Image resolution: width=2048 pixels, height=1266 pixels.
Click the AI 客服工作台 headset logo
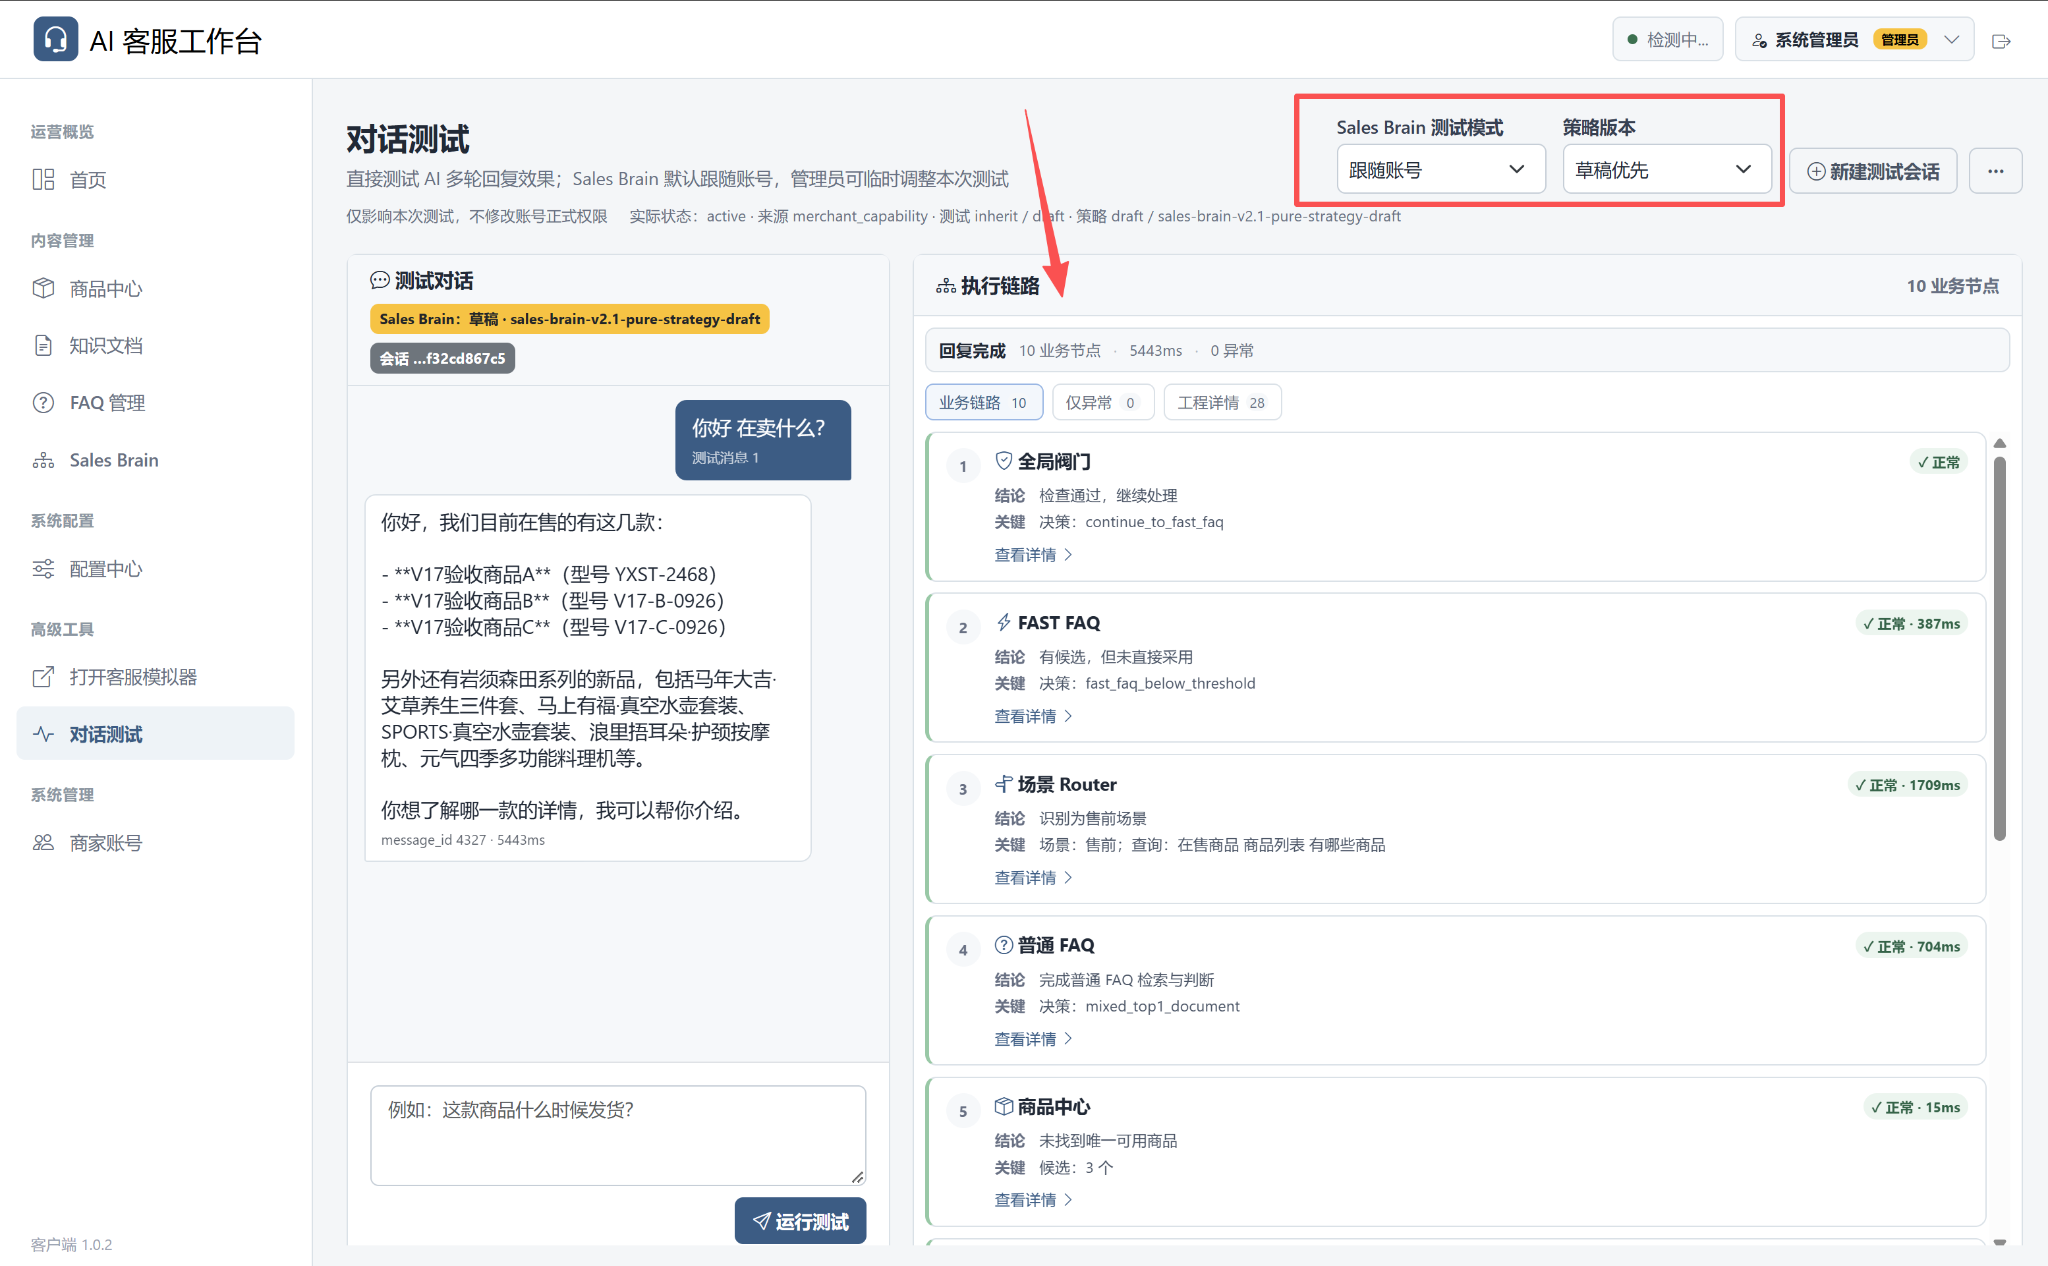56,40
